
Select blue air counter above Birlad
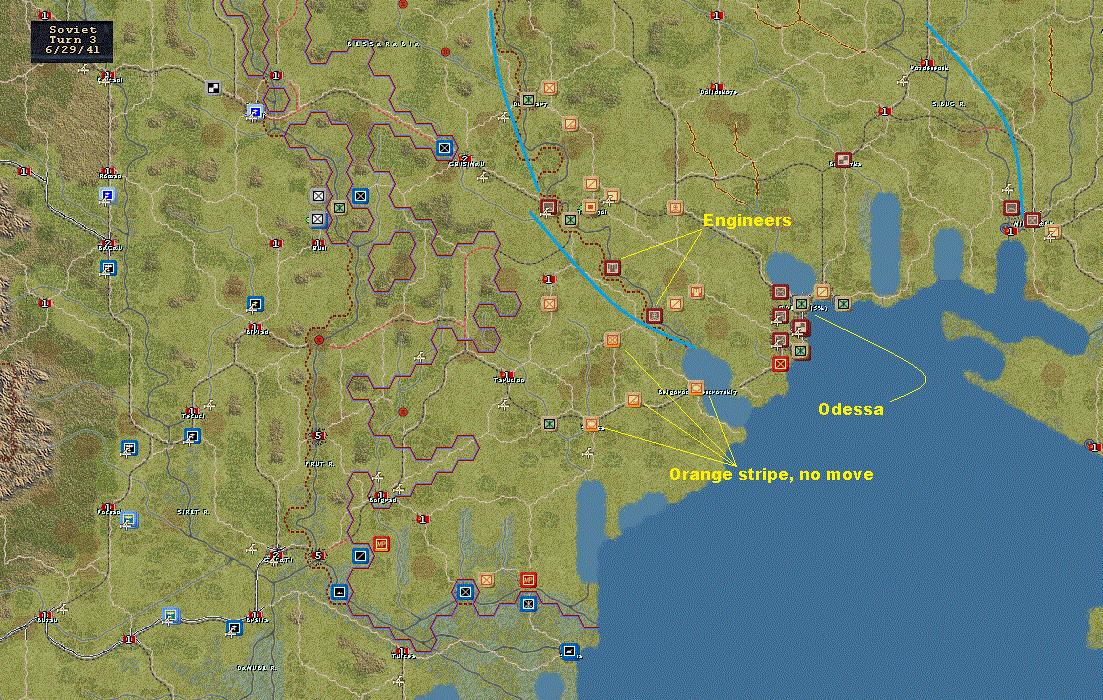click(x=255, y=305)
